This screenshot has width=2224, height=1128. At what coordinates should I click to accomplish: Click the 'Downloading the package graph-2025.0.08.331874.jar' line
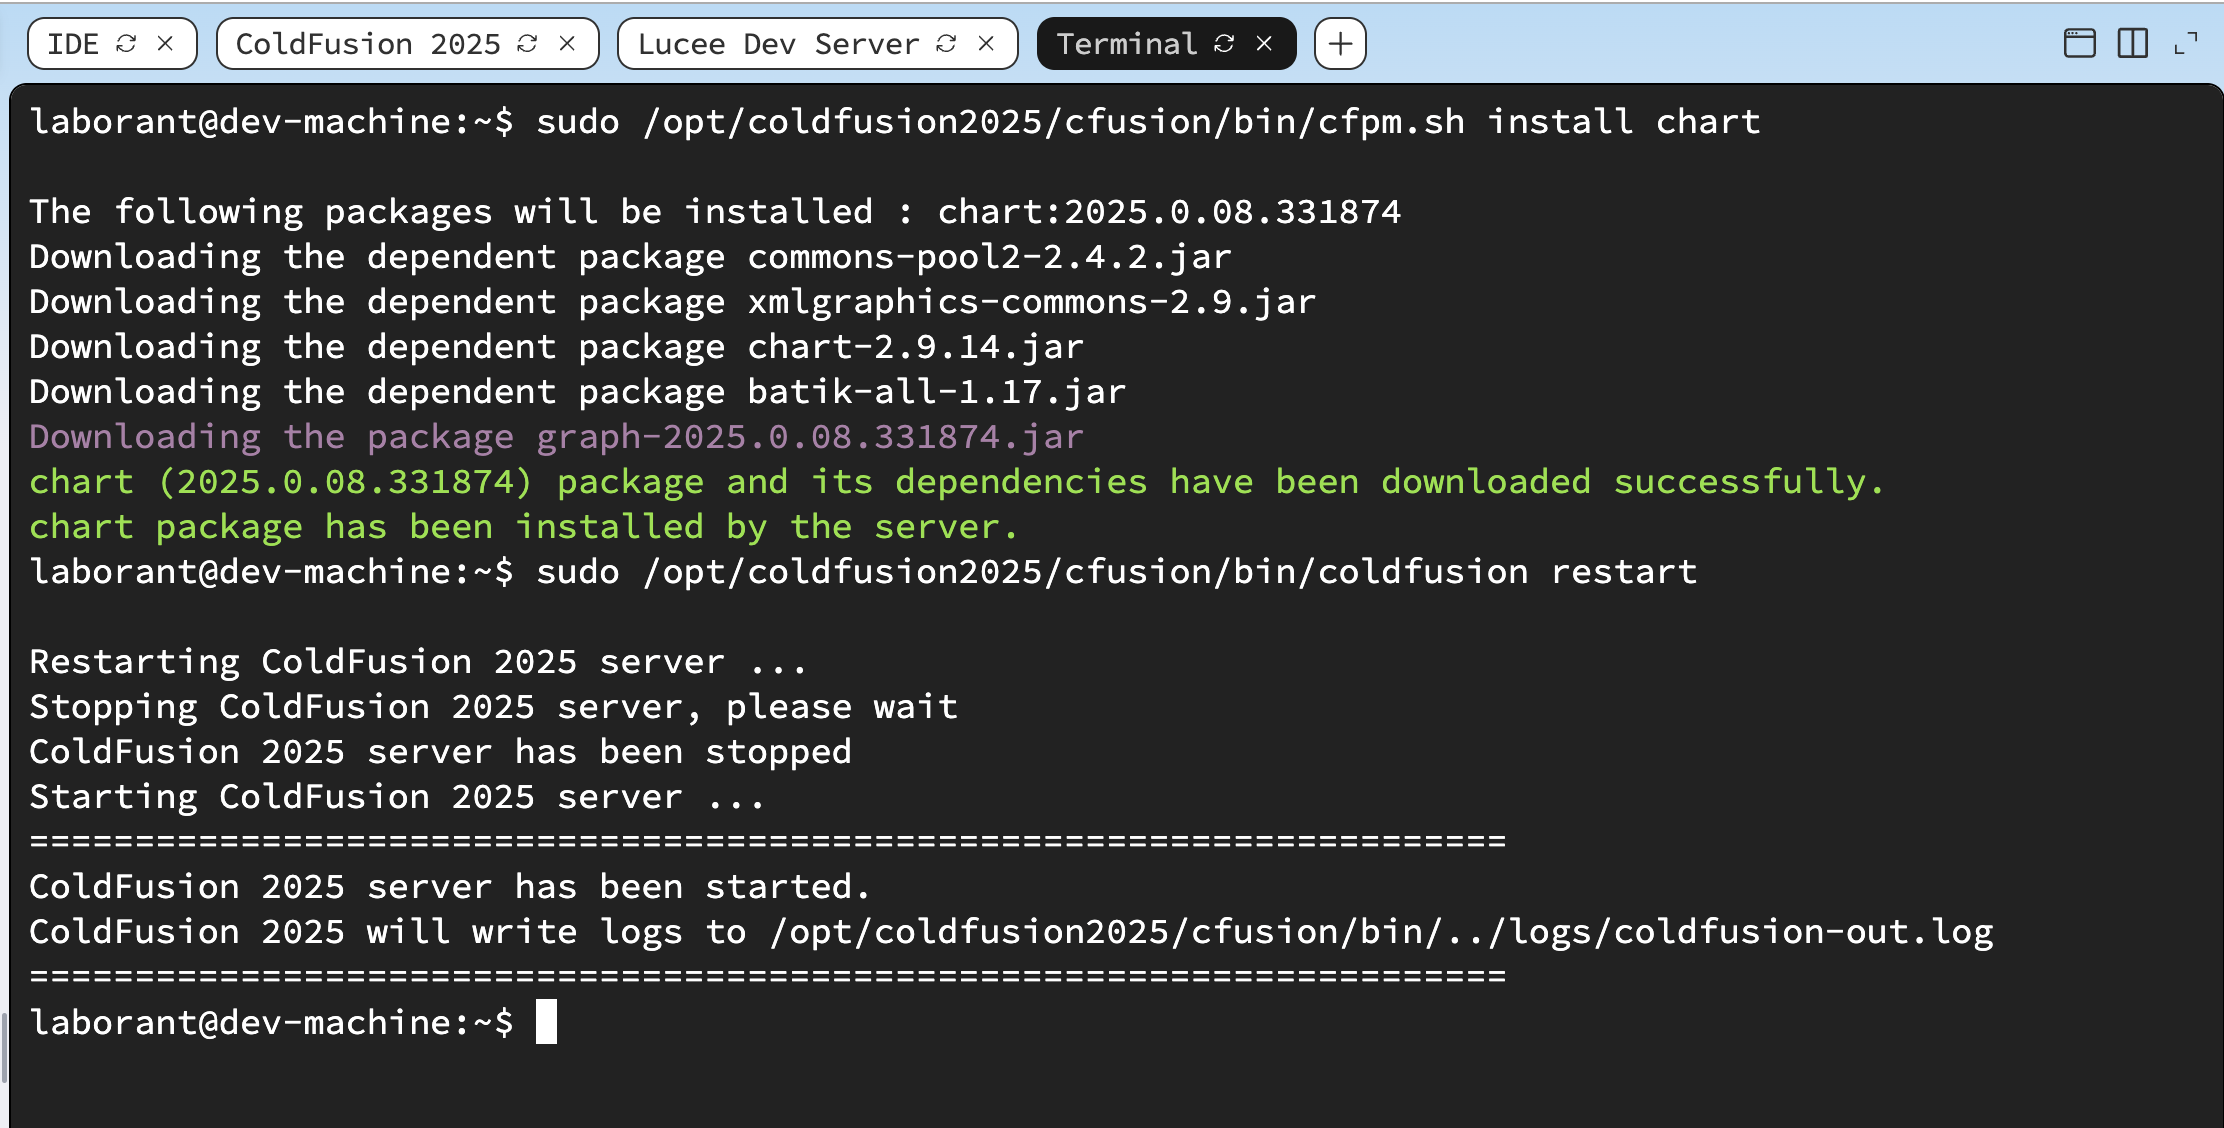click(x=556, y=437)
